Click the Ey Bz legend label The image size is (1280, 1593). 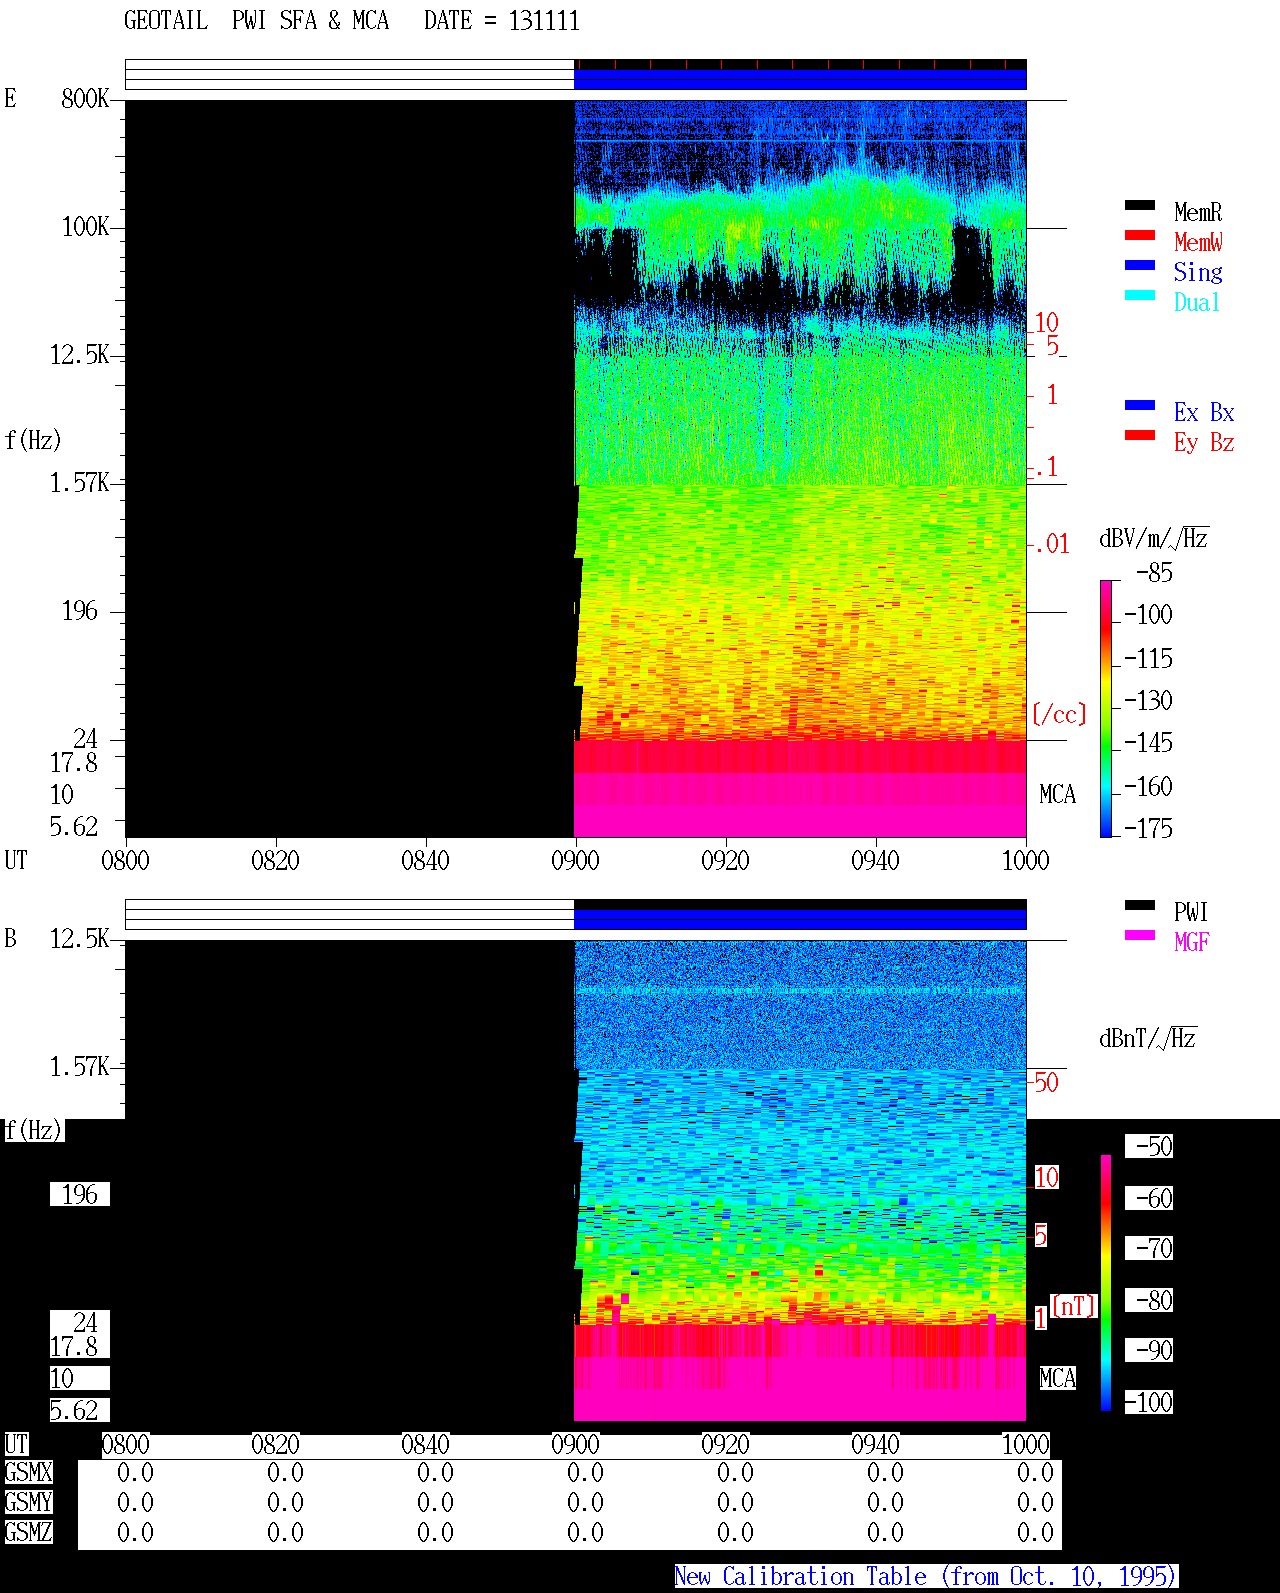pos(1204,442)
